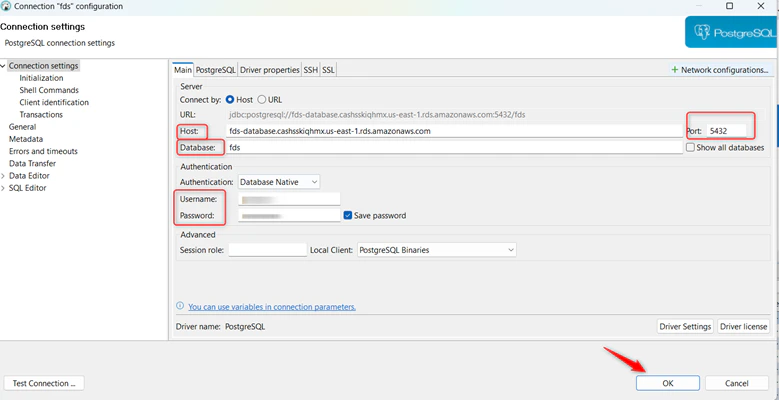Select Transactions in the tree

click(x=41, y=115)
